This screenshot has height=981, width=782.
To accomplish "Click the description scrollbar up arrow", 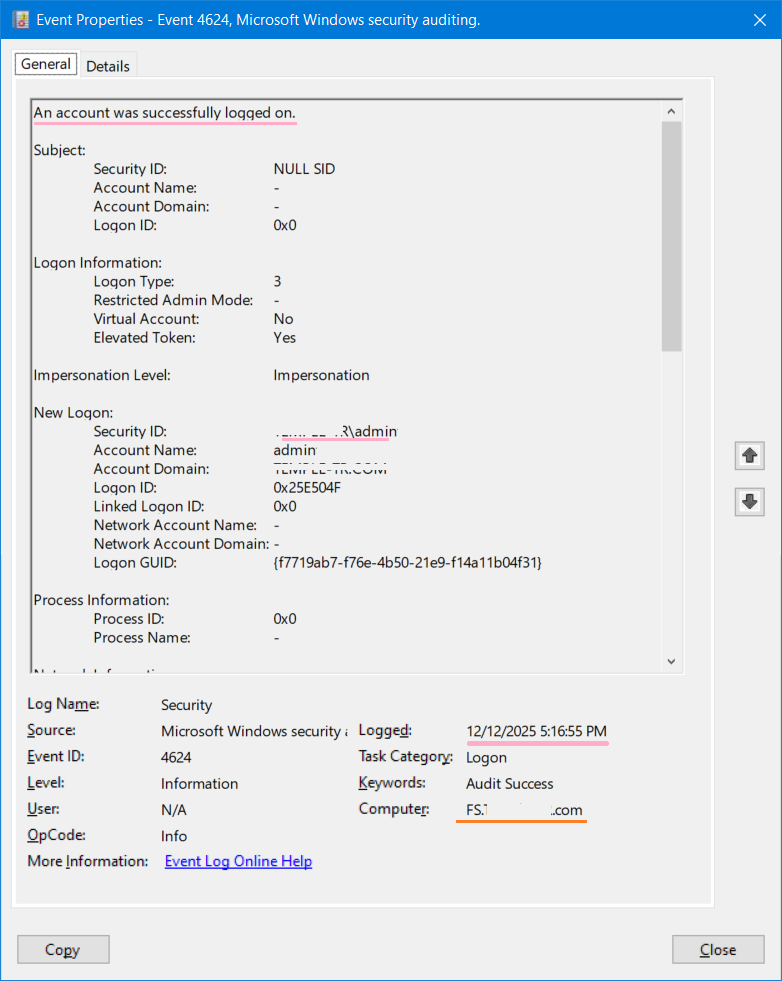I will click(x=671, y=111).
